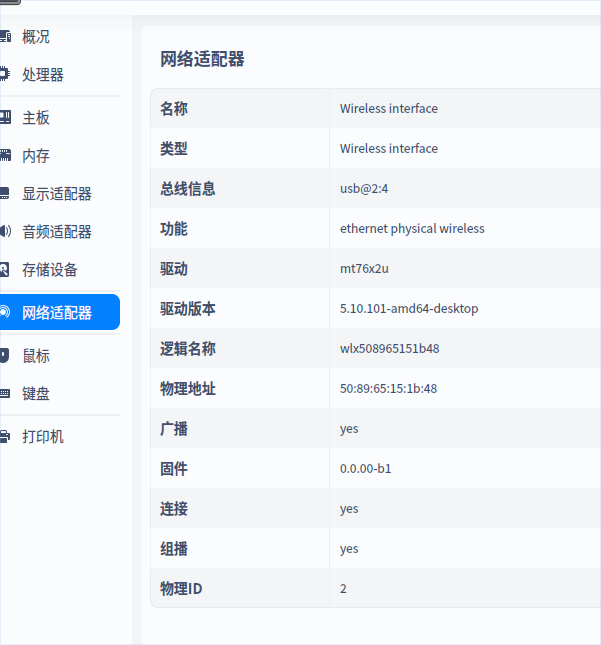Select the firmware value 0.0.00-b1
Screen dimensions: 601x645
[365, 469]
